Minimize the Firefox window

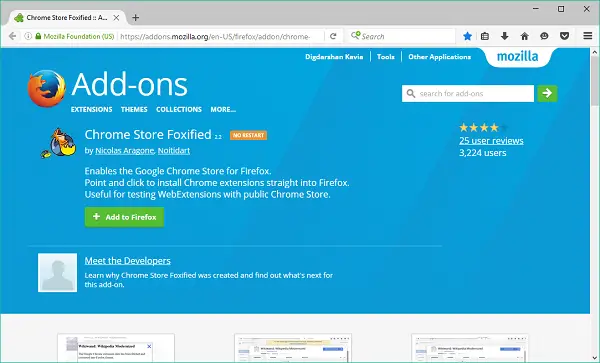click(x=536, y=8)
